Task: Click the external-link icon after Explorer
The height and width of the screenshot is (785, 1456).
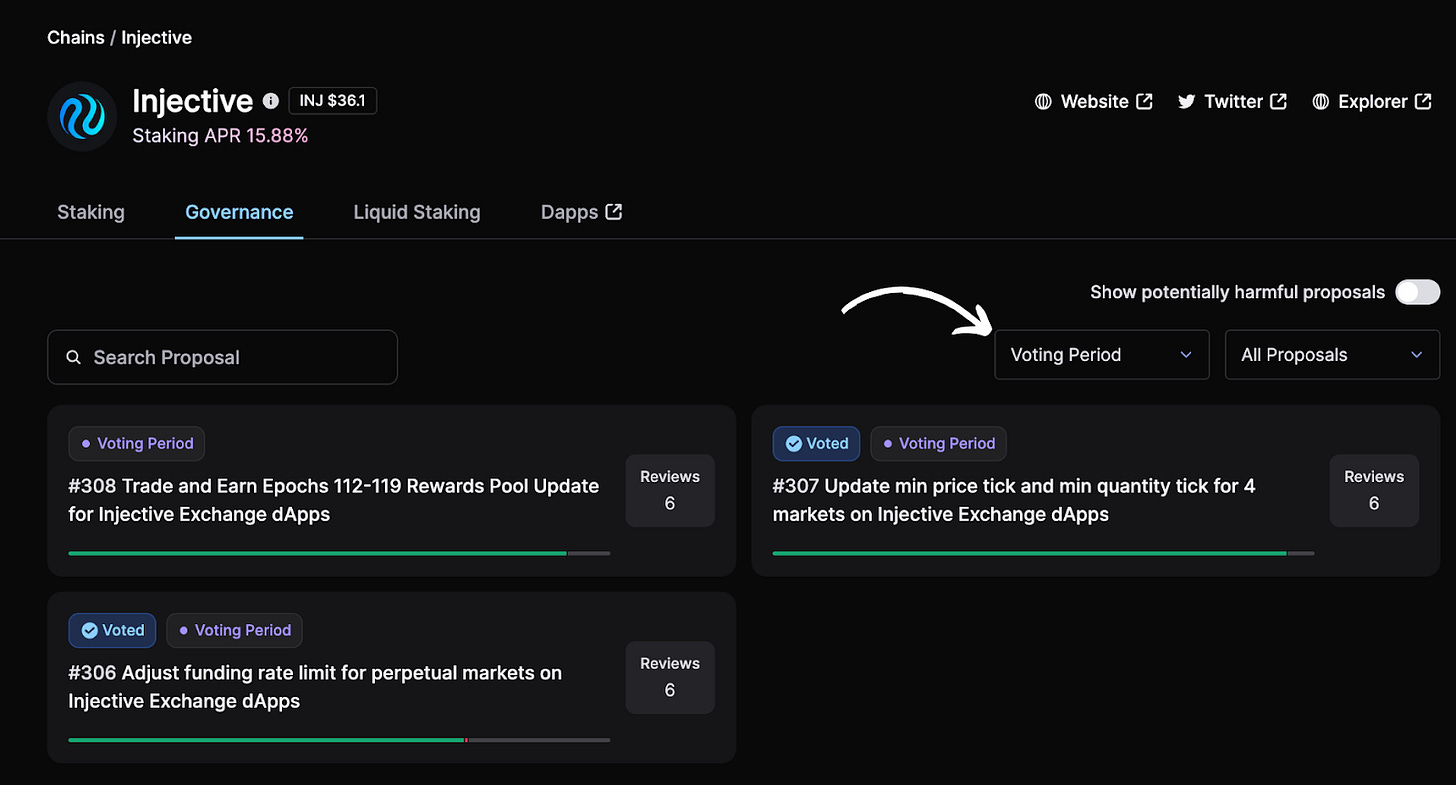Action: pos(1424,101)
